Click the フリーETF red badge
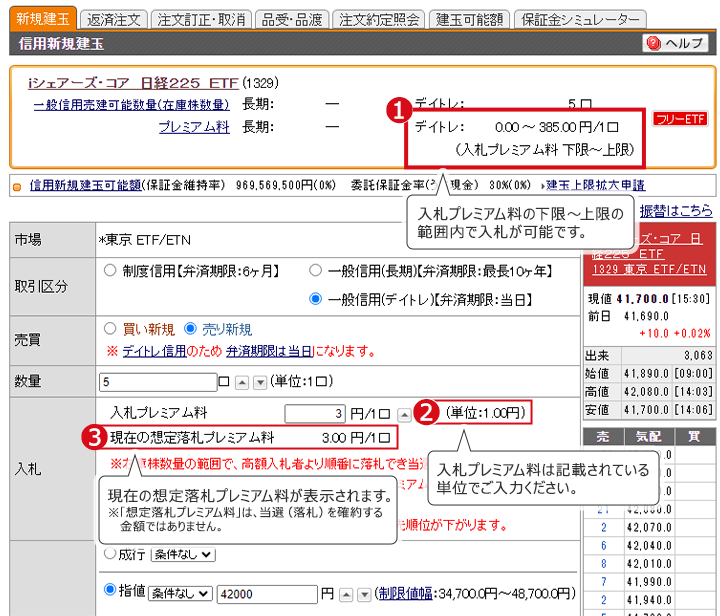The height and width of the screenshot is (616, 720). click(680, 119)
